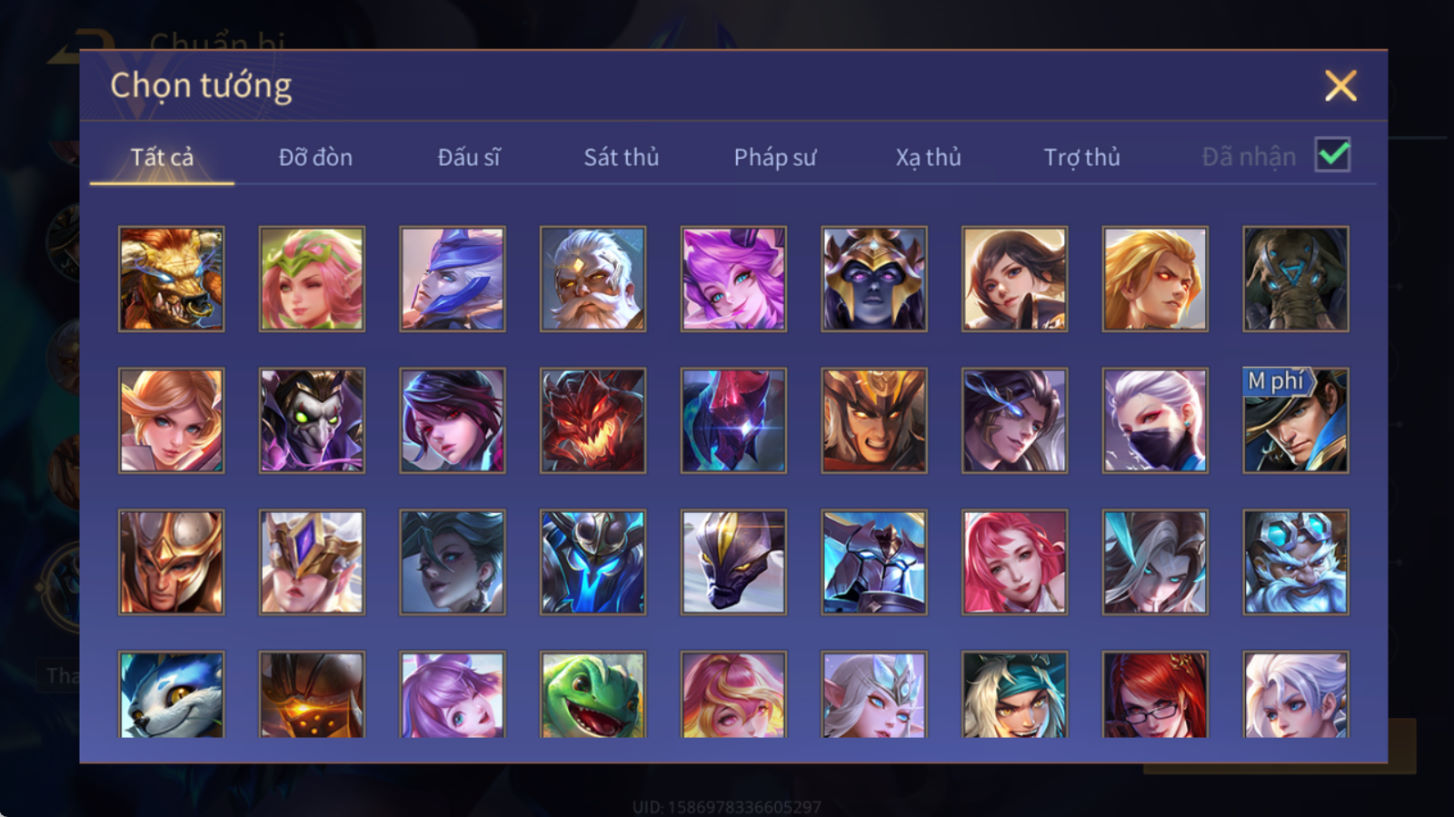
Task: Pick the pink-haired hero with green headband
Action: (x=312, y=278)
